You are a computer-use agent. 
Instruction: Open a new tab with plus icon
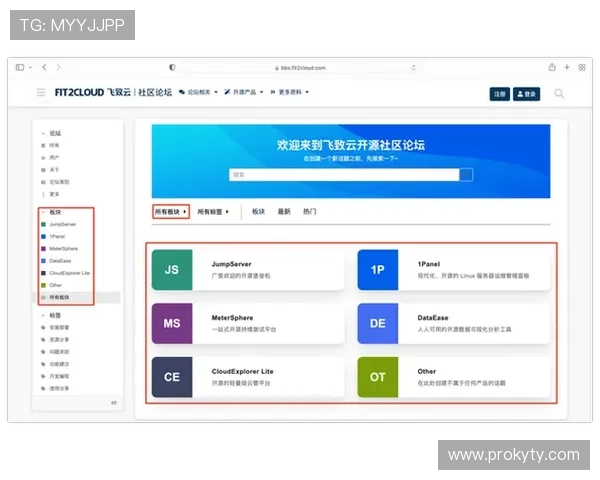pos(567,67)
